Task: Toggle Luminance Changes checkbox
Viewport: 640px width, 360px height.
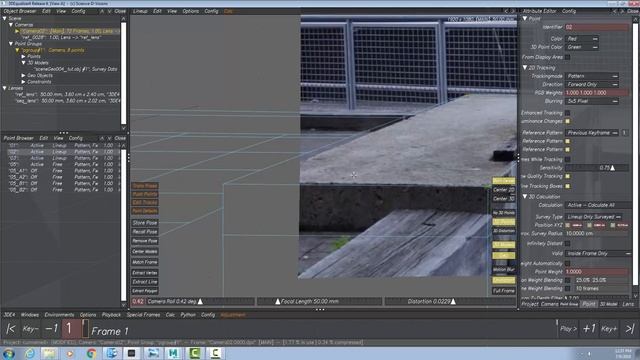Action: [x=567, y=121]
